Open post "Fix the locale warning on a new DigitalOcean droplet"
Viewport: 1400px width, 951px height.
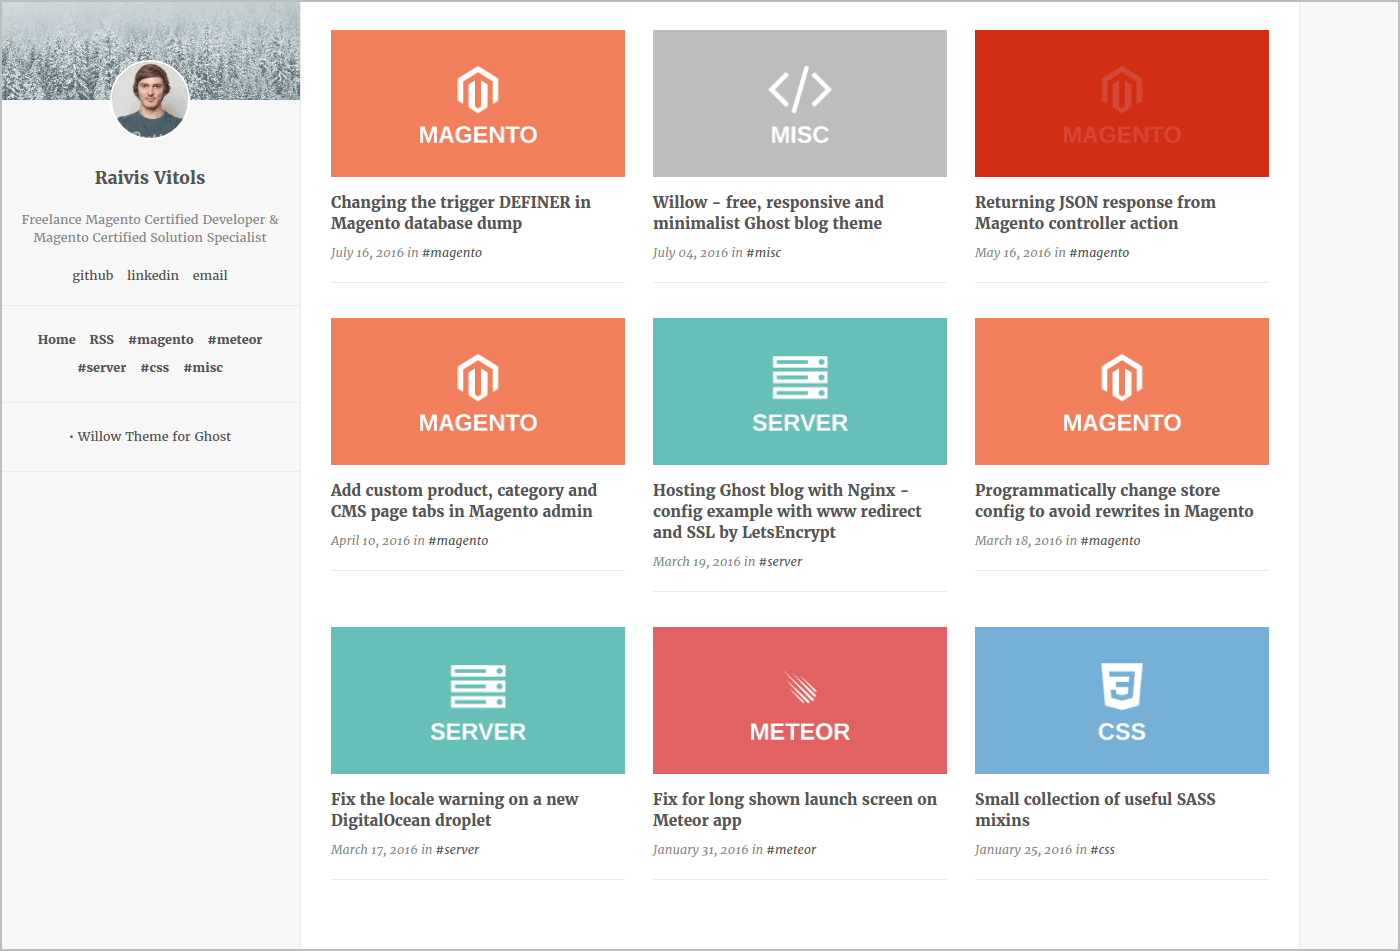pos(455,810)
